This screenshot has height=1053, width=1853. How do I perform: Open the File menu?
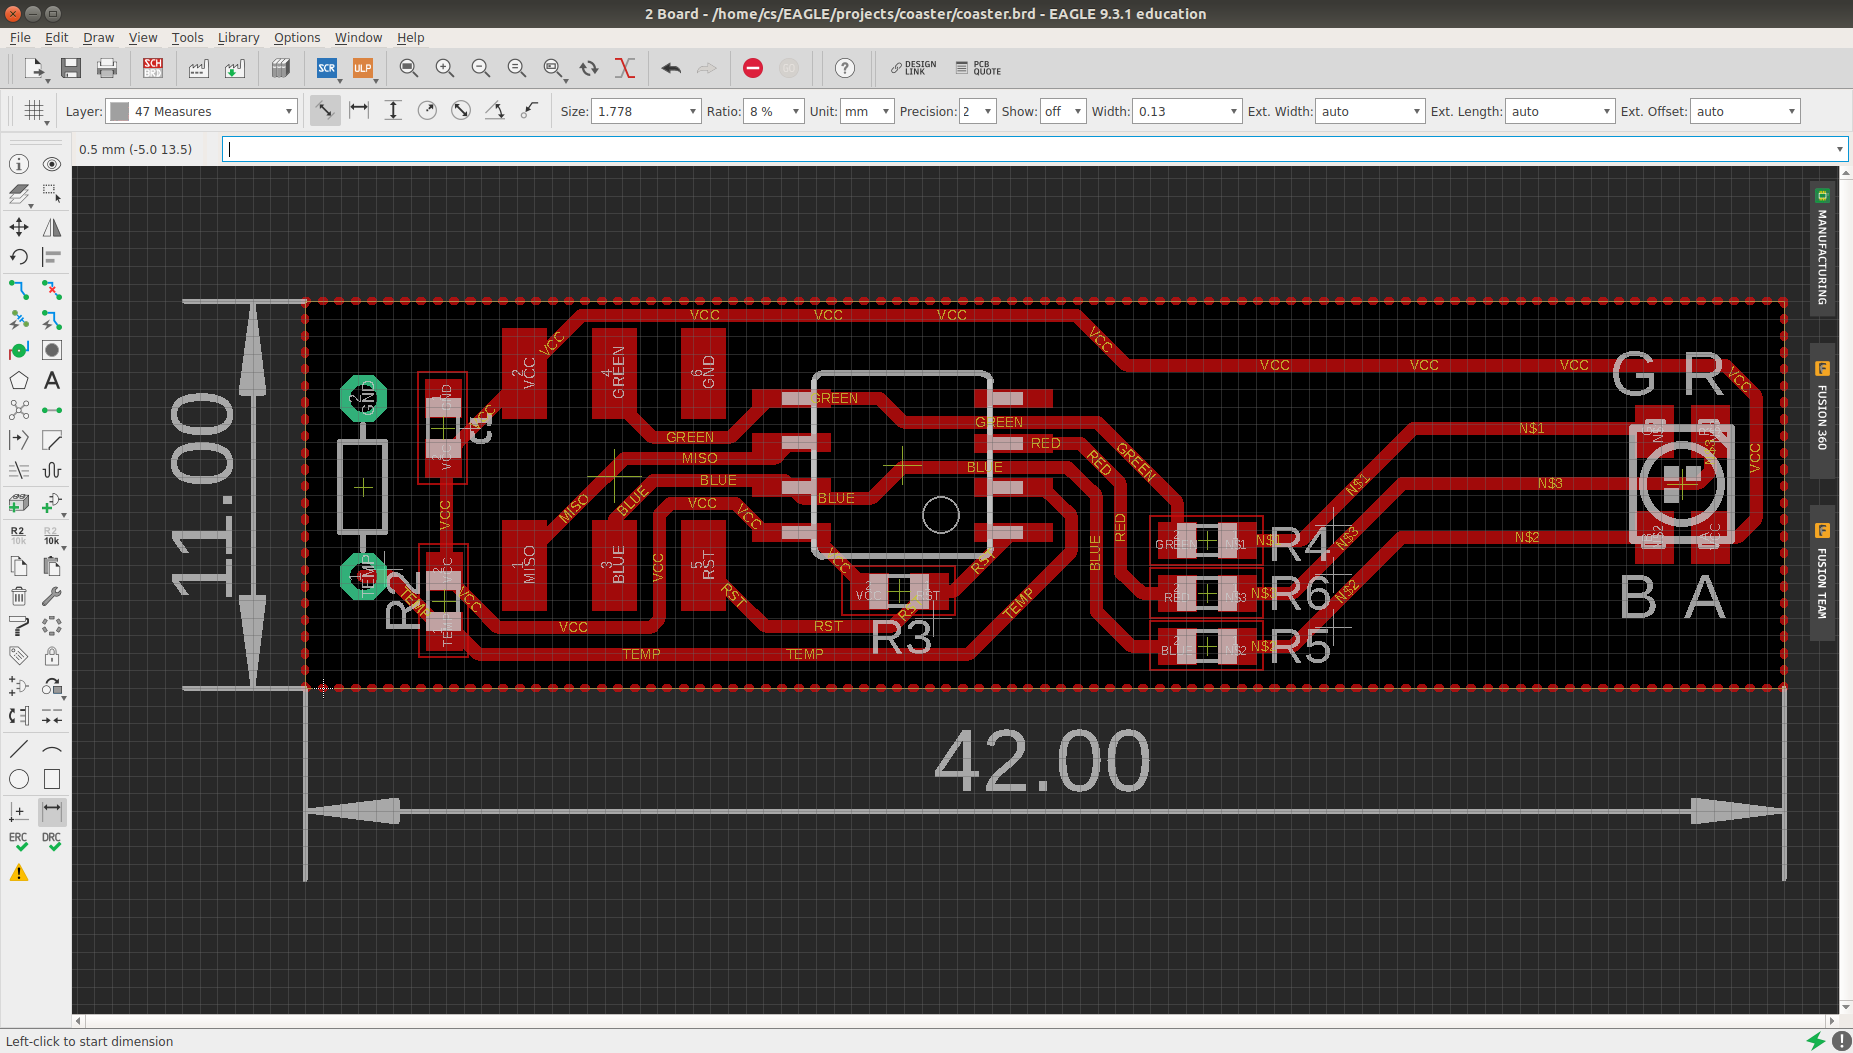tap(20, 37)
